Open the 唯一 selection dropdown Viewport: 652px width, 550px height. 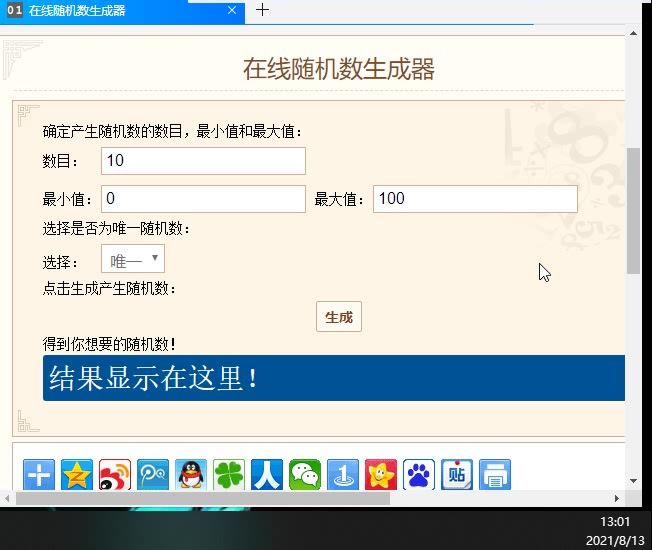[133, 259]
